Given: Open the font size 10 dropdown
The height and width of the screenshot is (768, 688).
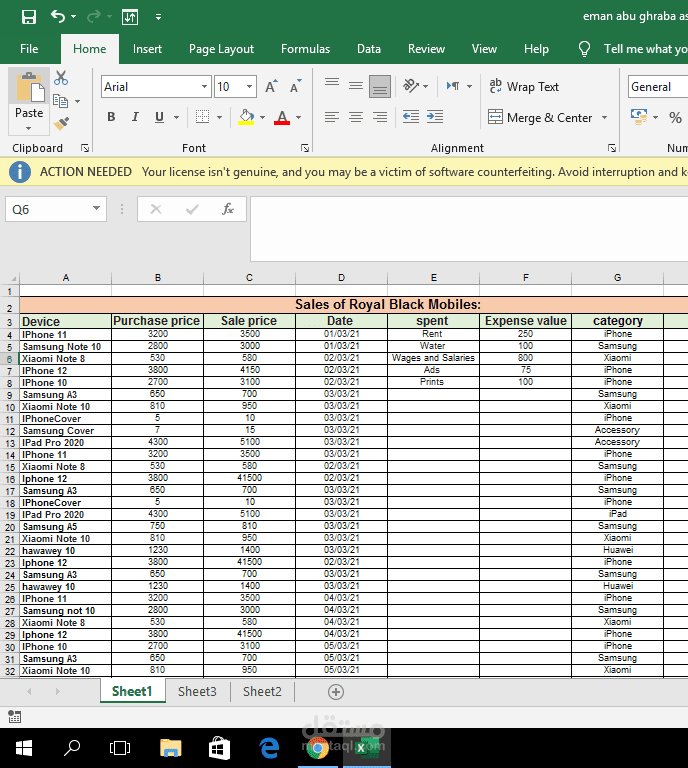Looking at the screenshot, I should click(249, 87).
